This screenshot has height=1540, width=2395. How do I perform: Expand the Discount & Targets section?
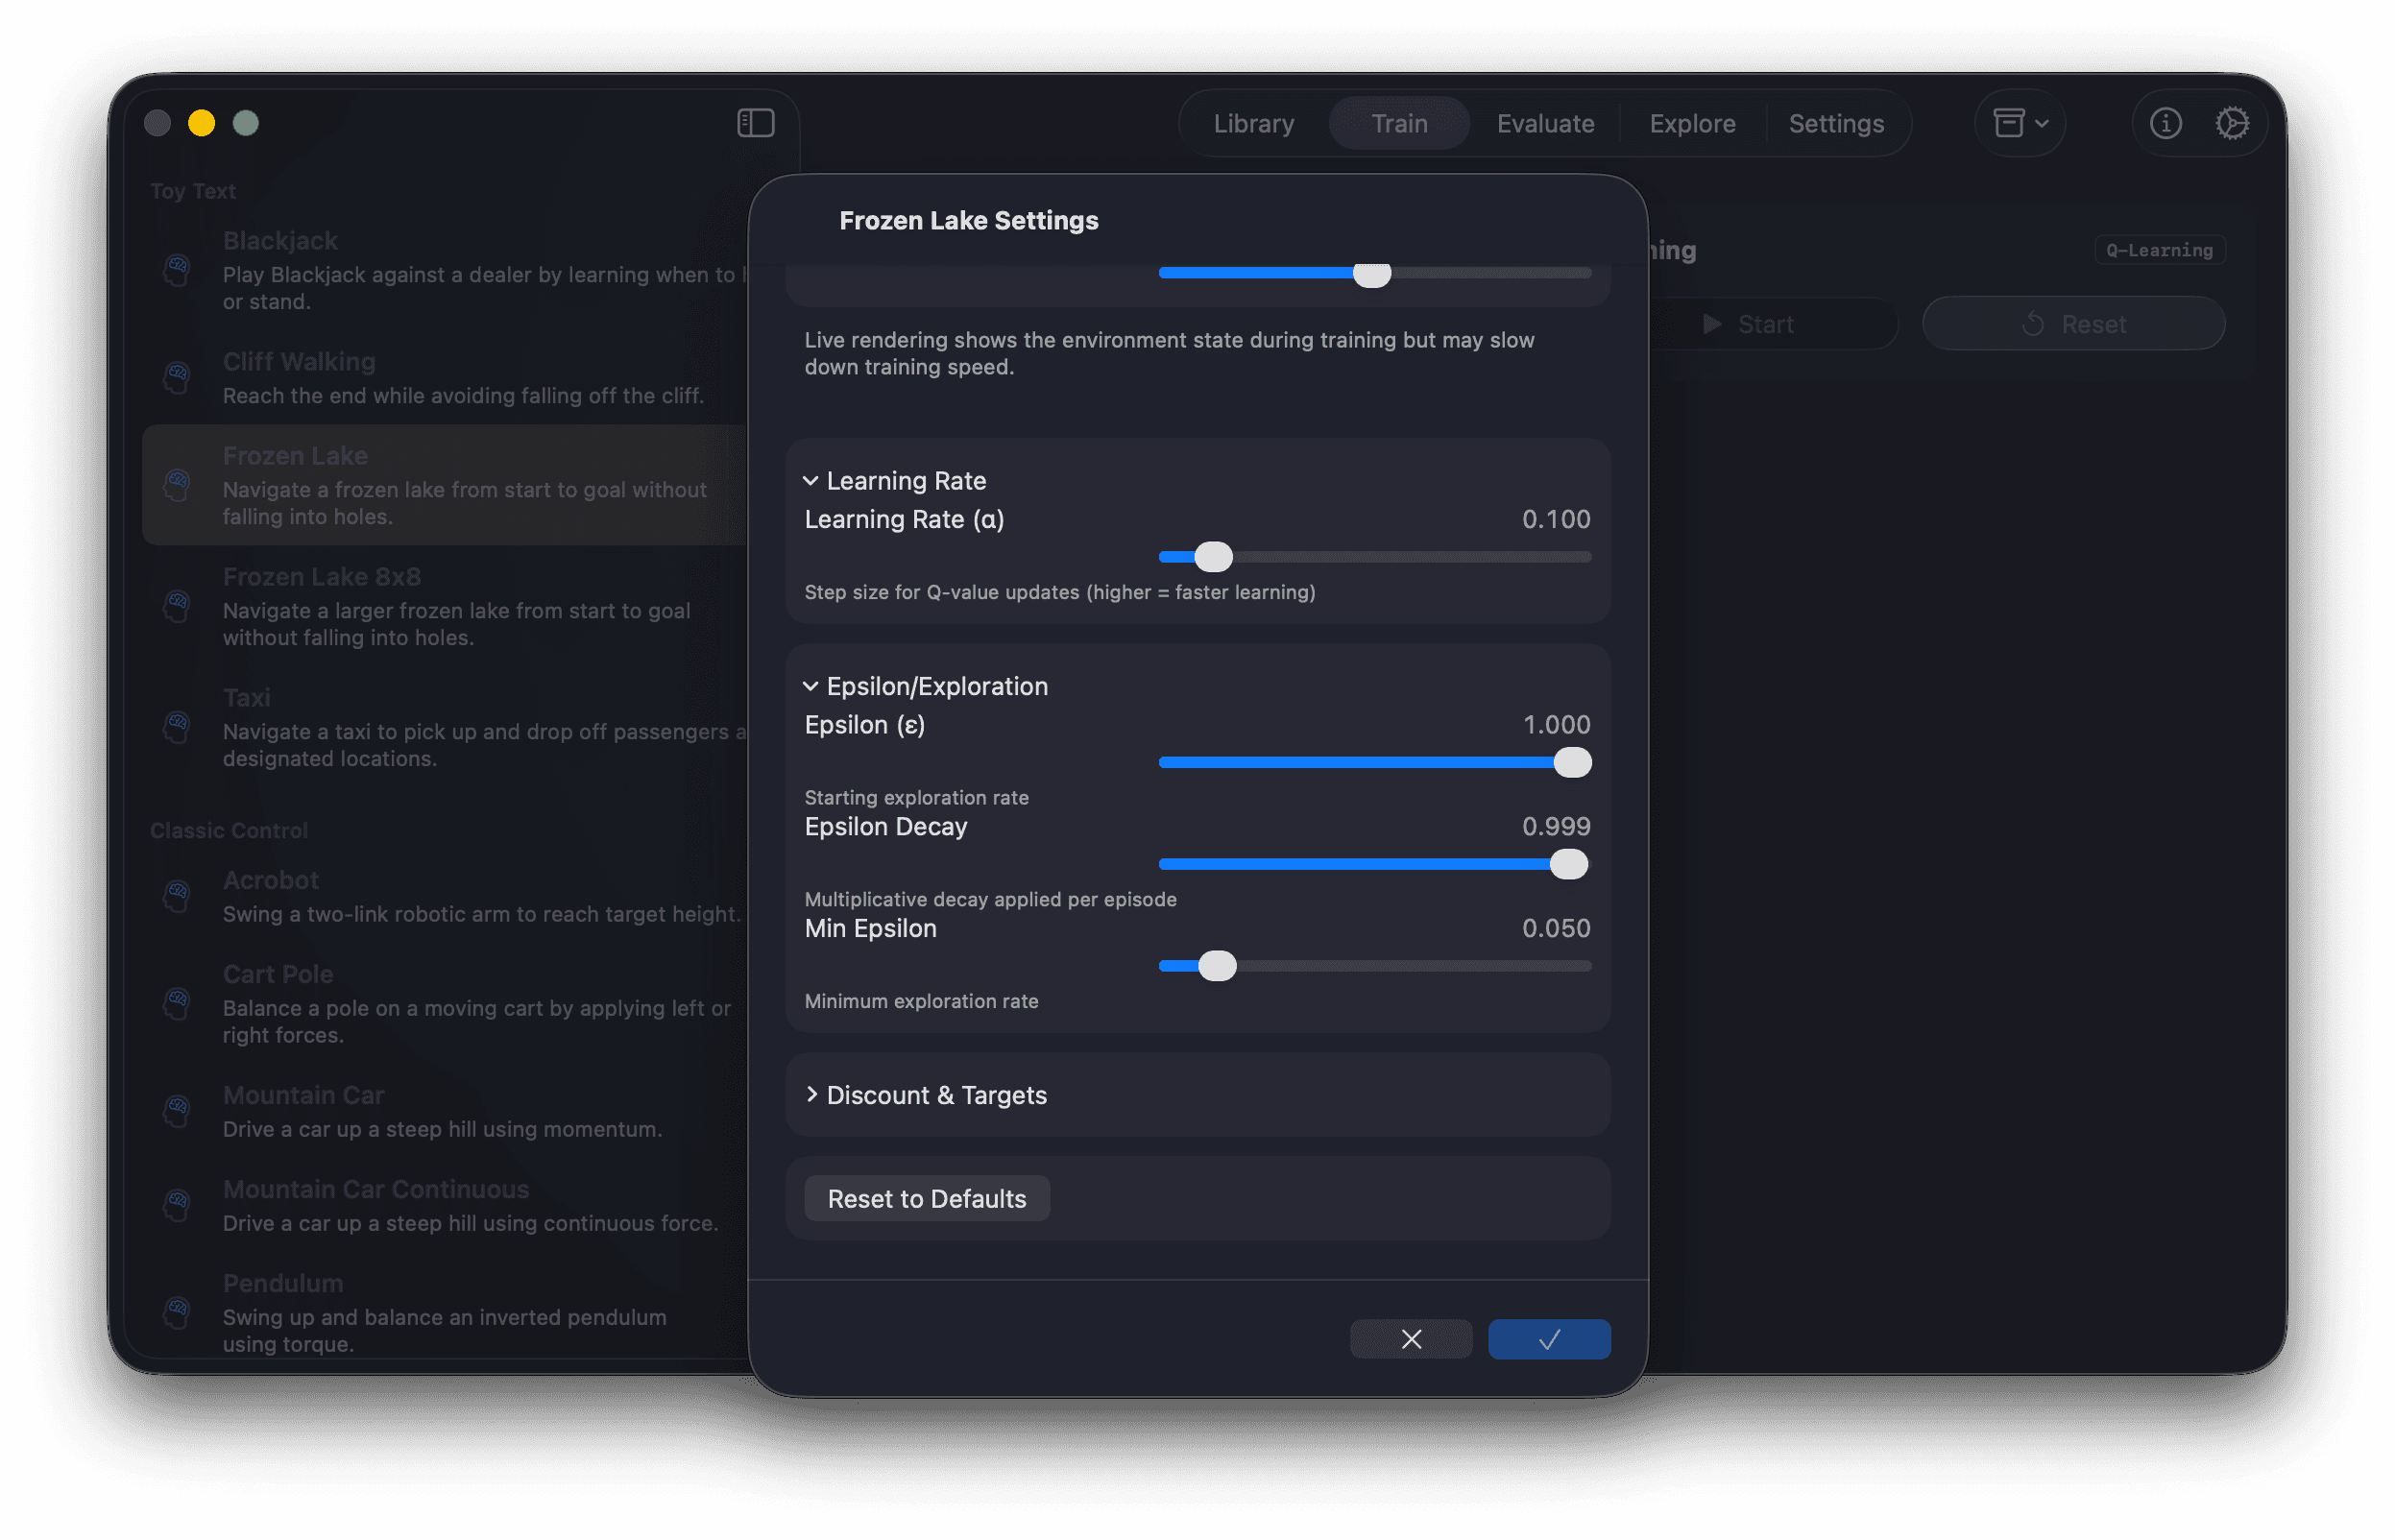coord(811,1095)
